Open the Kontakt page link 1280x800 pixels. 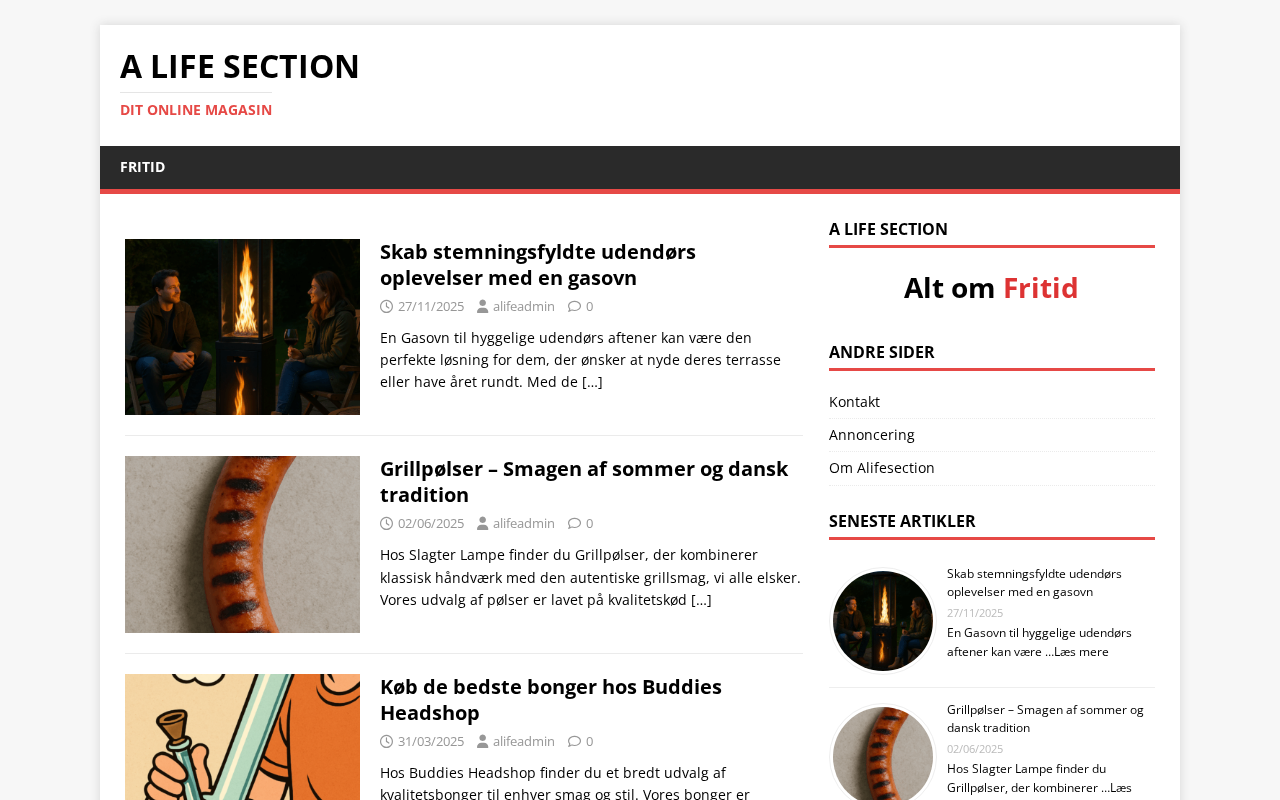[x=854, y=402]
